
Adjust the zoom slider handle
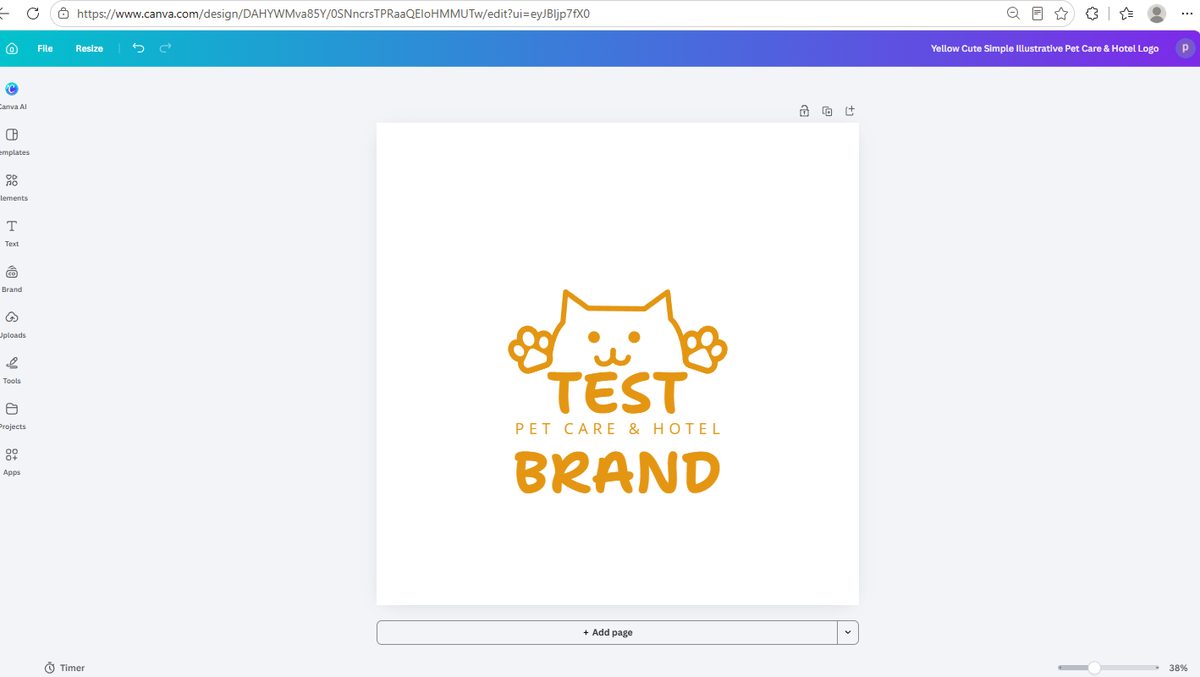[1094, 667]
